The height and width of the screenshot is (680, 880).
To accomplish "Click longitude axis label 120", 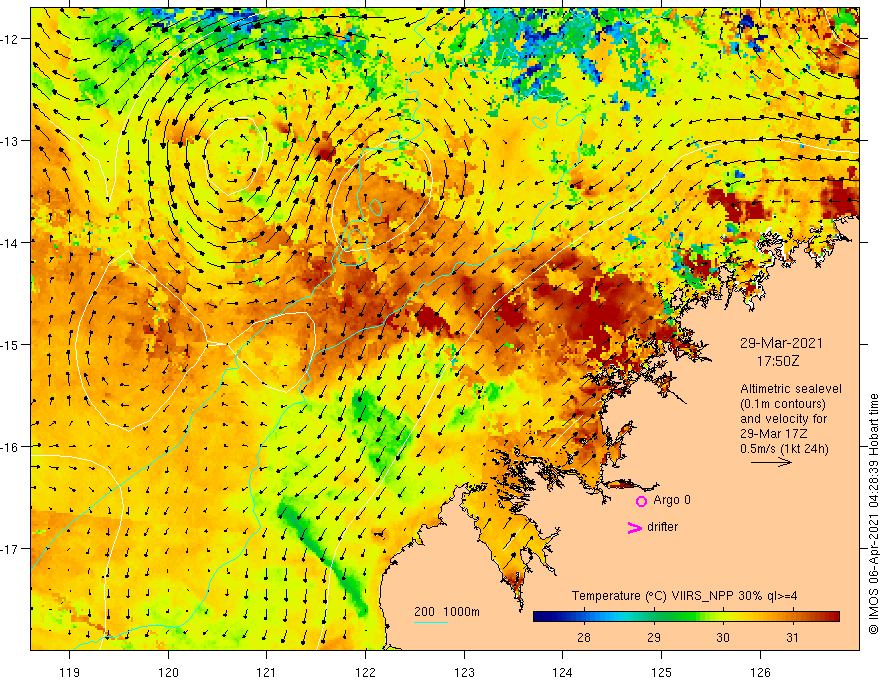I will point(168,672).
